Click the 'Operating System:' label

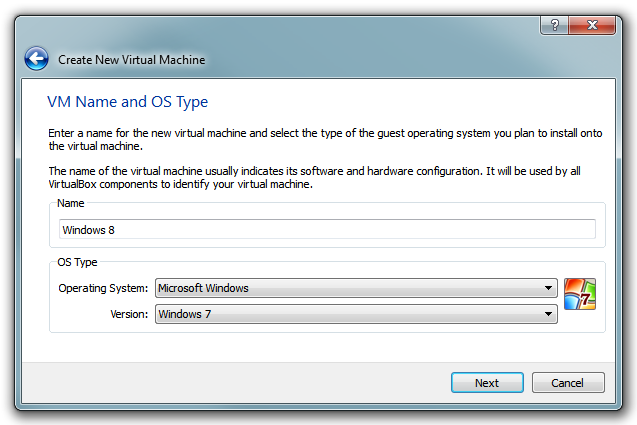(x=103, y=288)
